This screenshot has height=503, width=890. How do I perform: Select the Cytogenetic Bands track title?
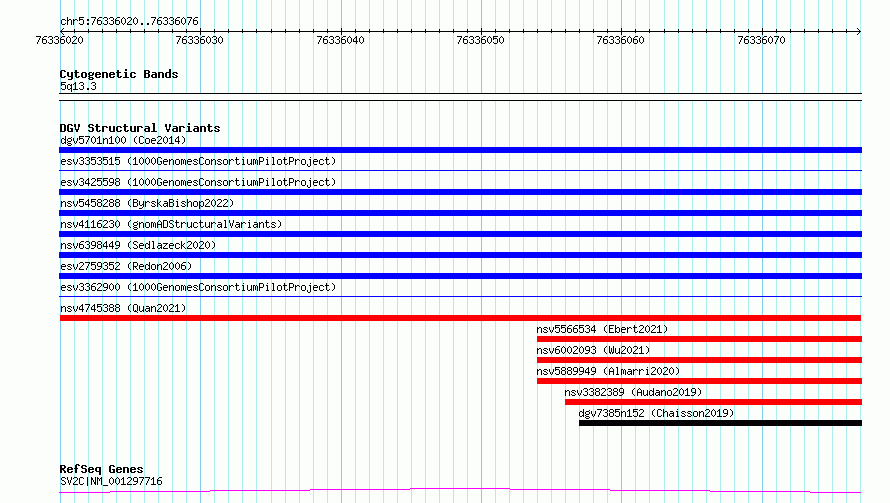[119, 74]
